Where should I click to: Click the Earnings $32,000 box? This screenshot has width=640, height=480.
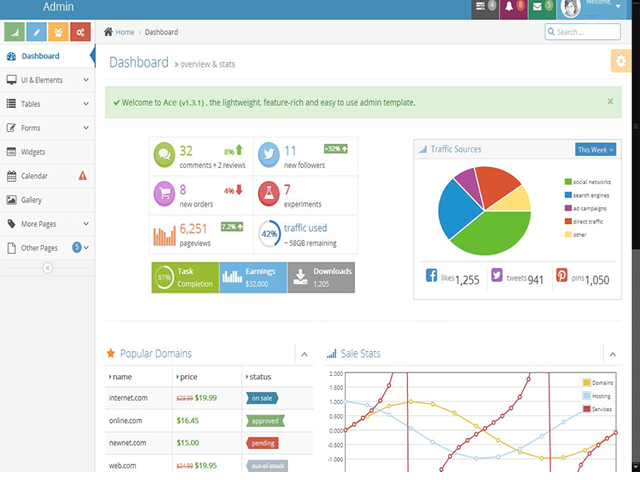click(x=253, y=278)
